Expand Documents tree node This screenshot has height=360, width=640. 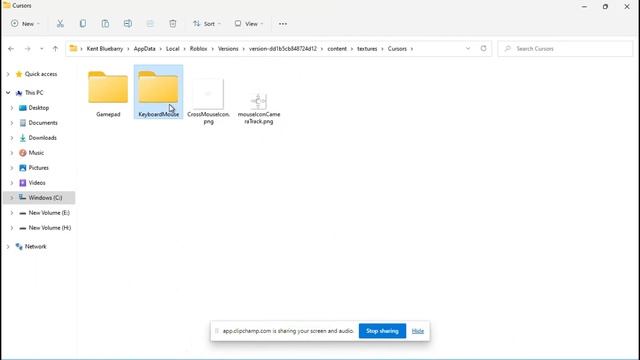coord(12,123)
